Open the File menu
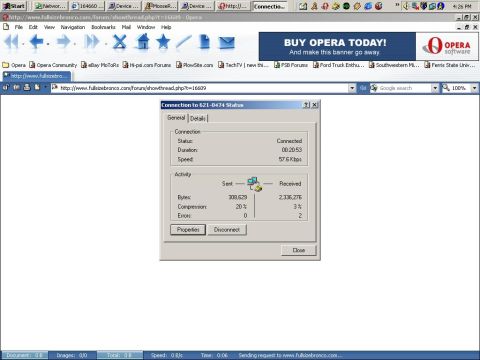The image size is (480, 360). pos(19,27)
